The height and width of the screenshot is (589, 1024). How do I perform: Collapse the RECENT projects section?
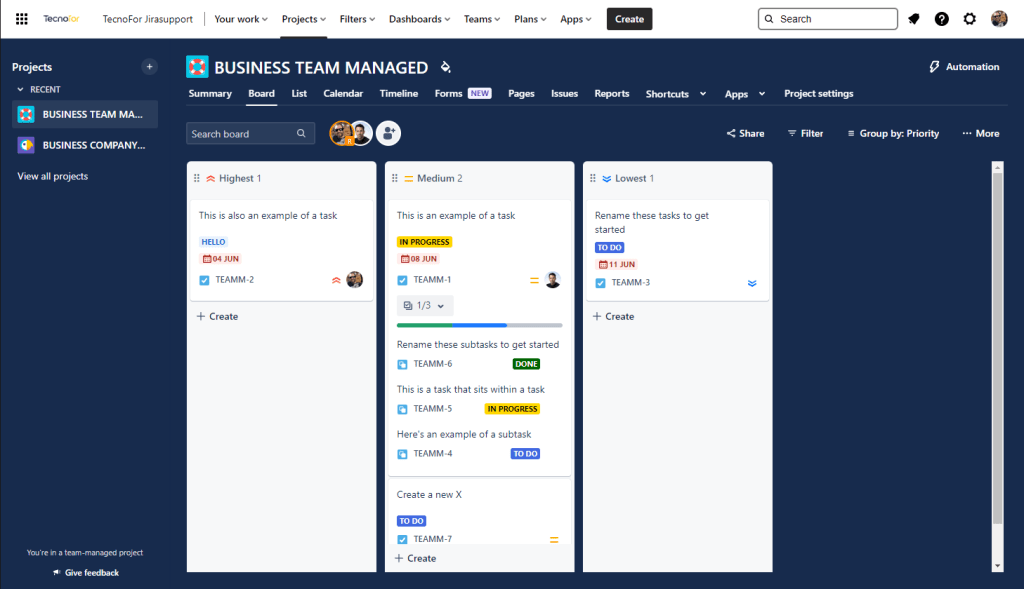[x=19, y=90]
